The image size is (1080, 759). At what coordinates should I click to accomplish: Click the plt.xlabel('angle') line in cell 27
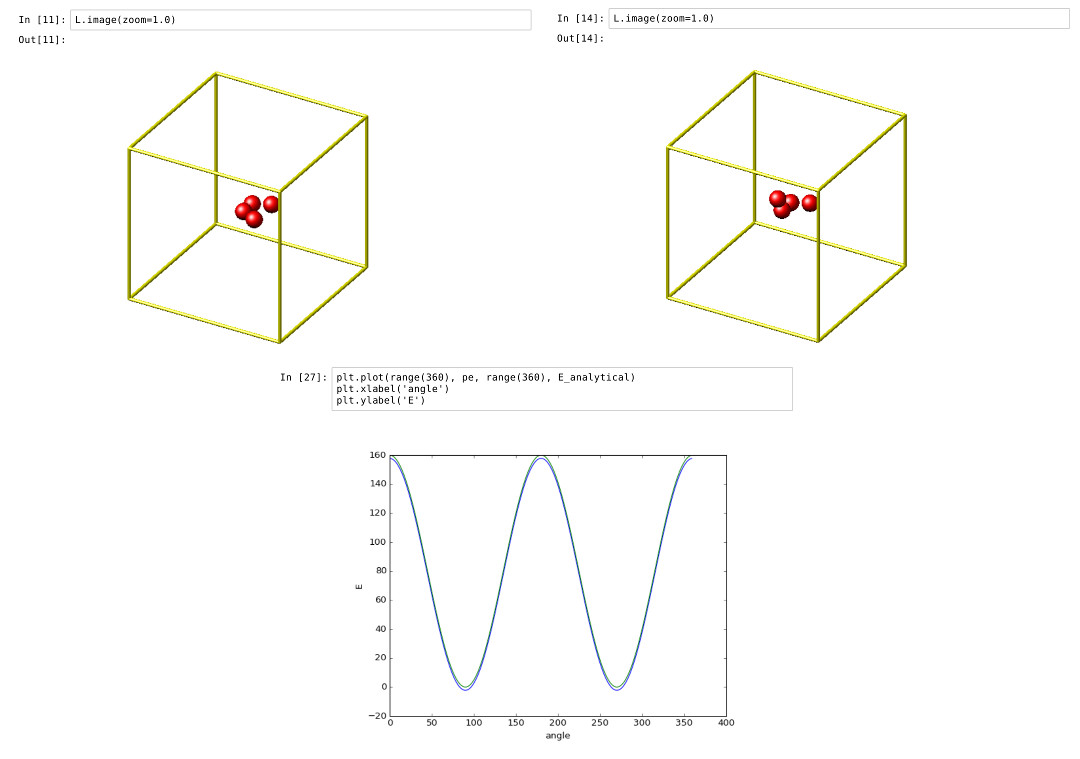tap(393, 389)
